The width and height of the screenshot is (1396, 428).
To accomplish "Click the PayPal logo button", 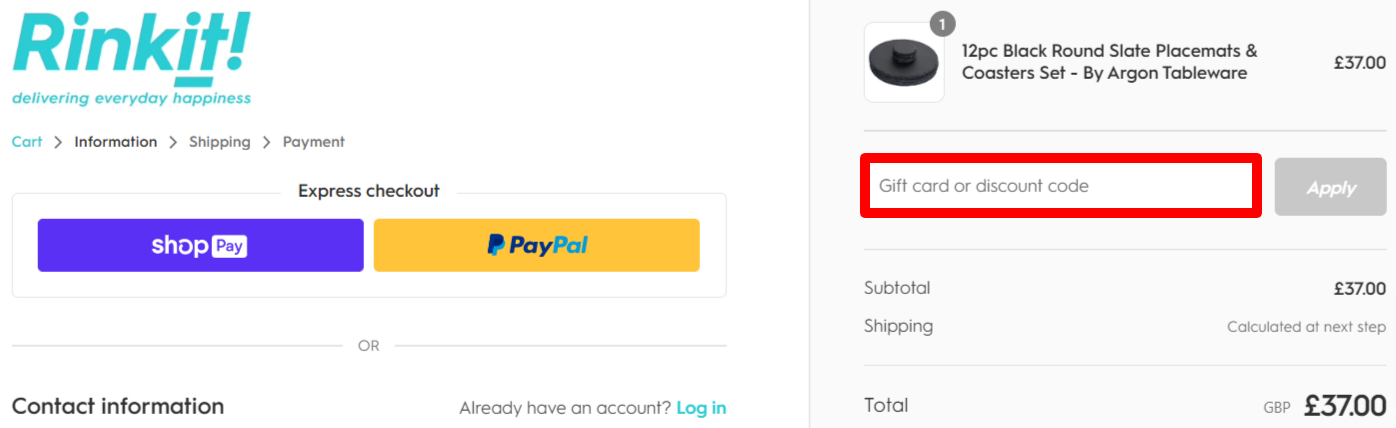I will coord(537,245).
